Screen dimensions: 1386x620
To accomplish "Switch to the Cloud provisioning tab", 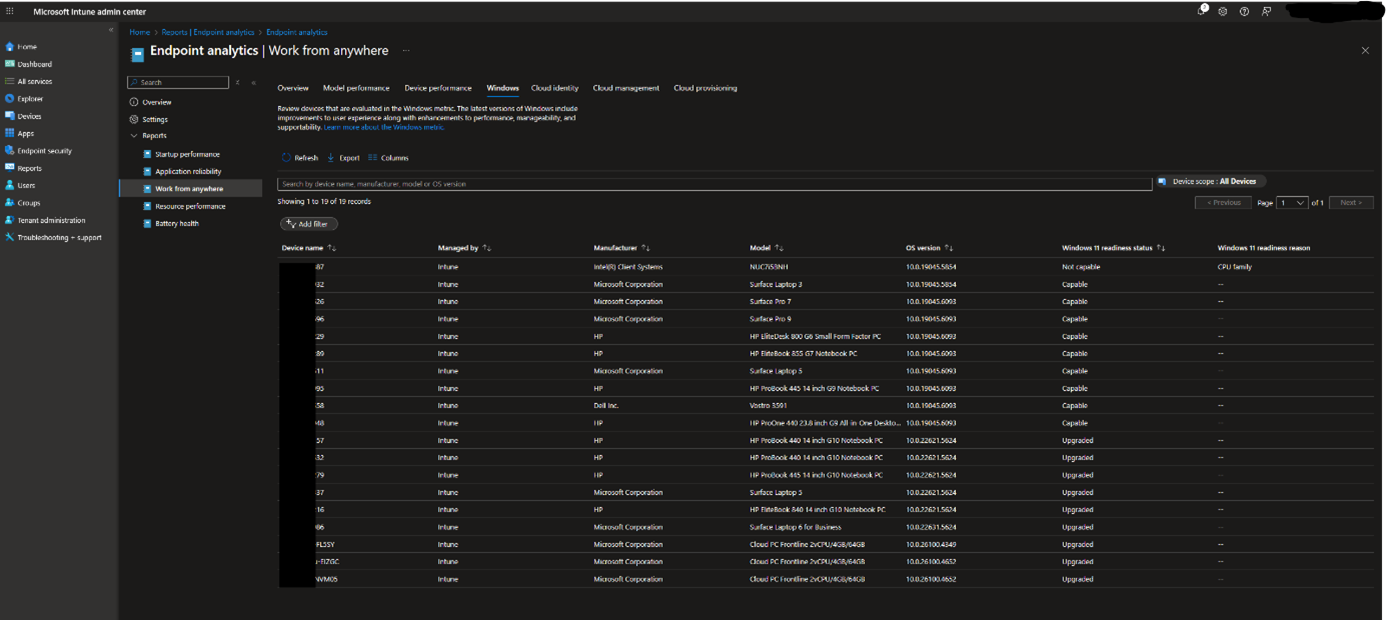I will pyautogui.click(x=705, y=88).
